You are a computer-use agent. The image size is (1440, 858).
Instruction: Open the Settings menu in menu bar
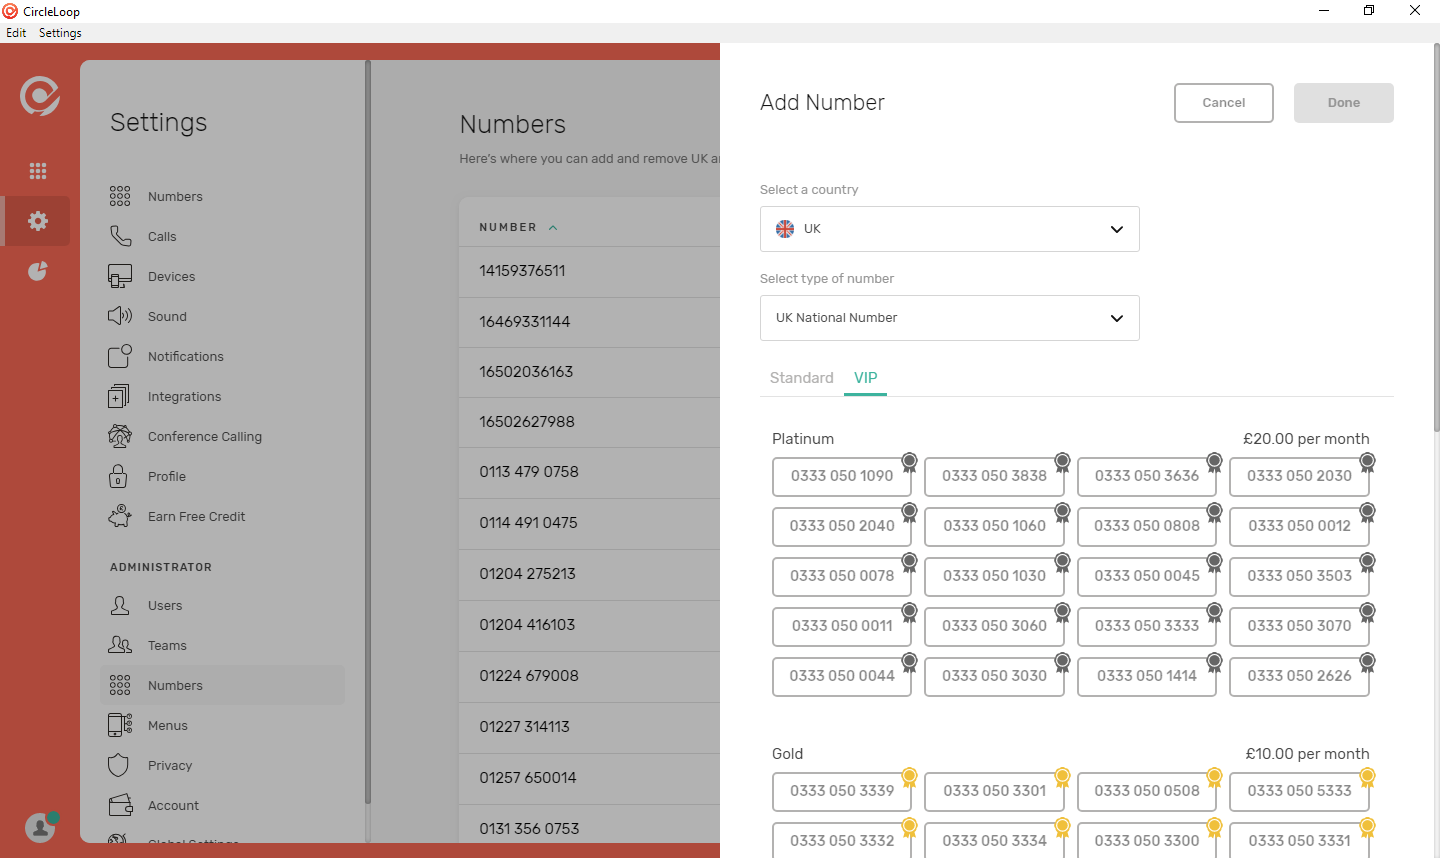point(60,33)
